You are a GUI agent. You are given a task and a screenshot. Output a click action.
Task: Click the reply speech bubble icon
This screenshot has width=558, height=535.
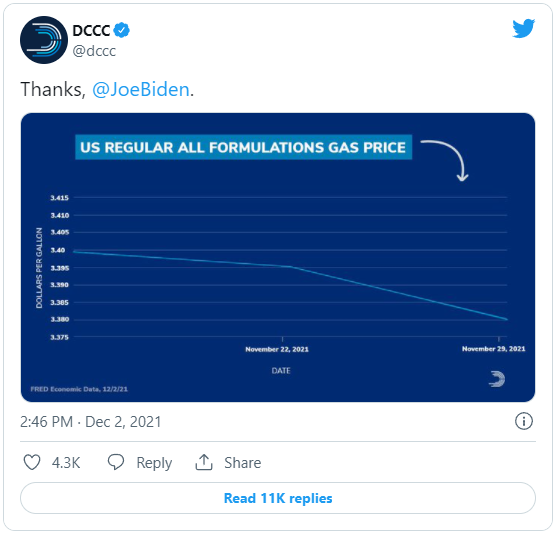tap(116, 462)
